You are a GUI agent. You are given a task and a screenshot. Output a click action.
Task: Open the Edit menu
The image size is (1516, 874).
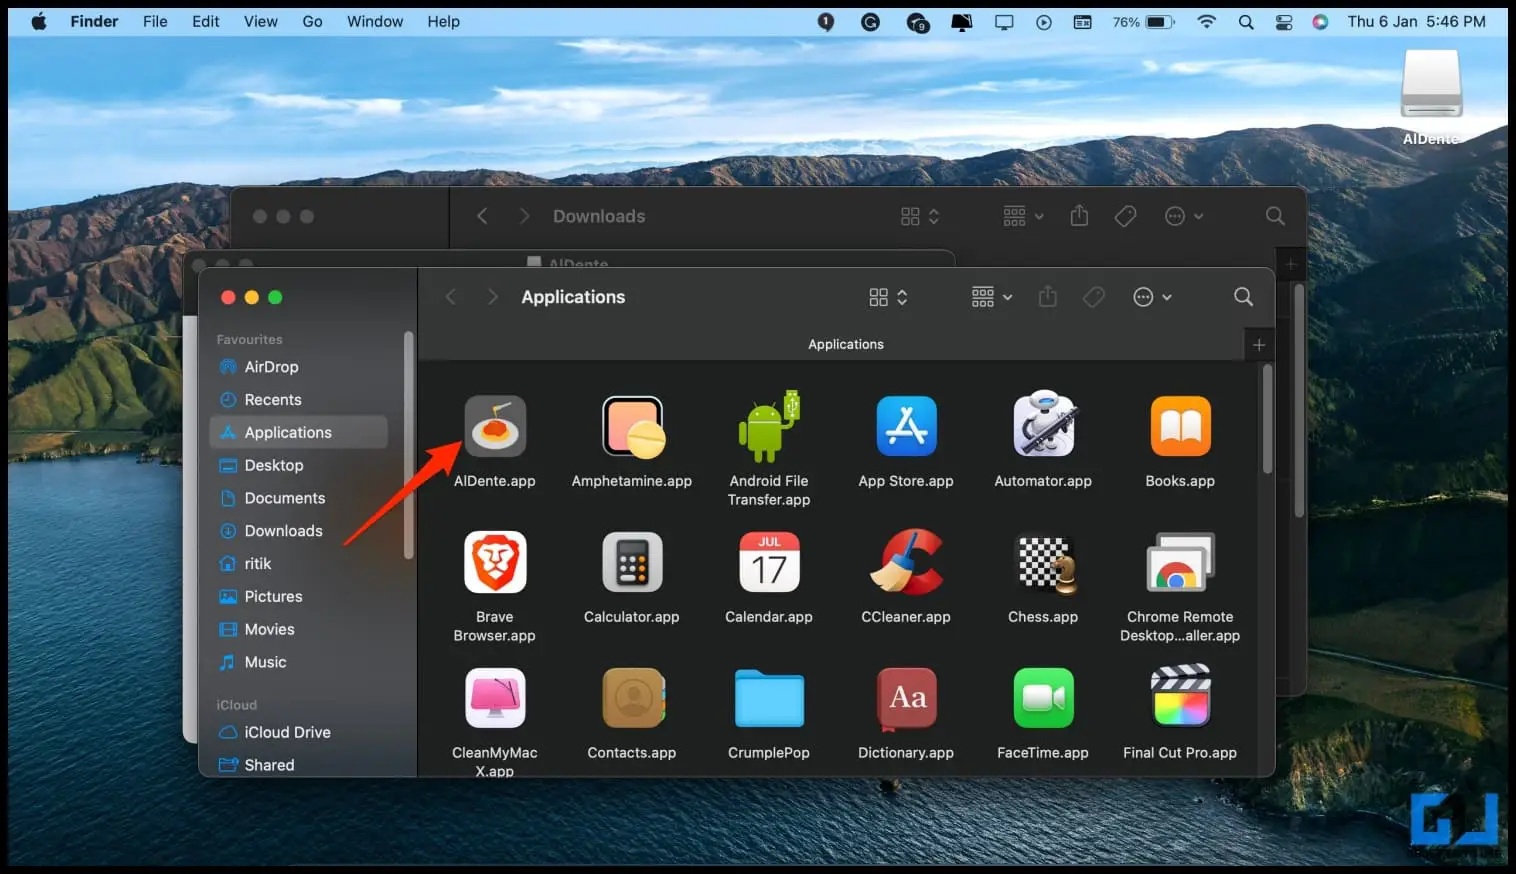[205, 21]
